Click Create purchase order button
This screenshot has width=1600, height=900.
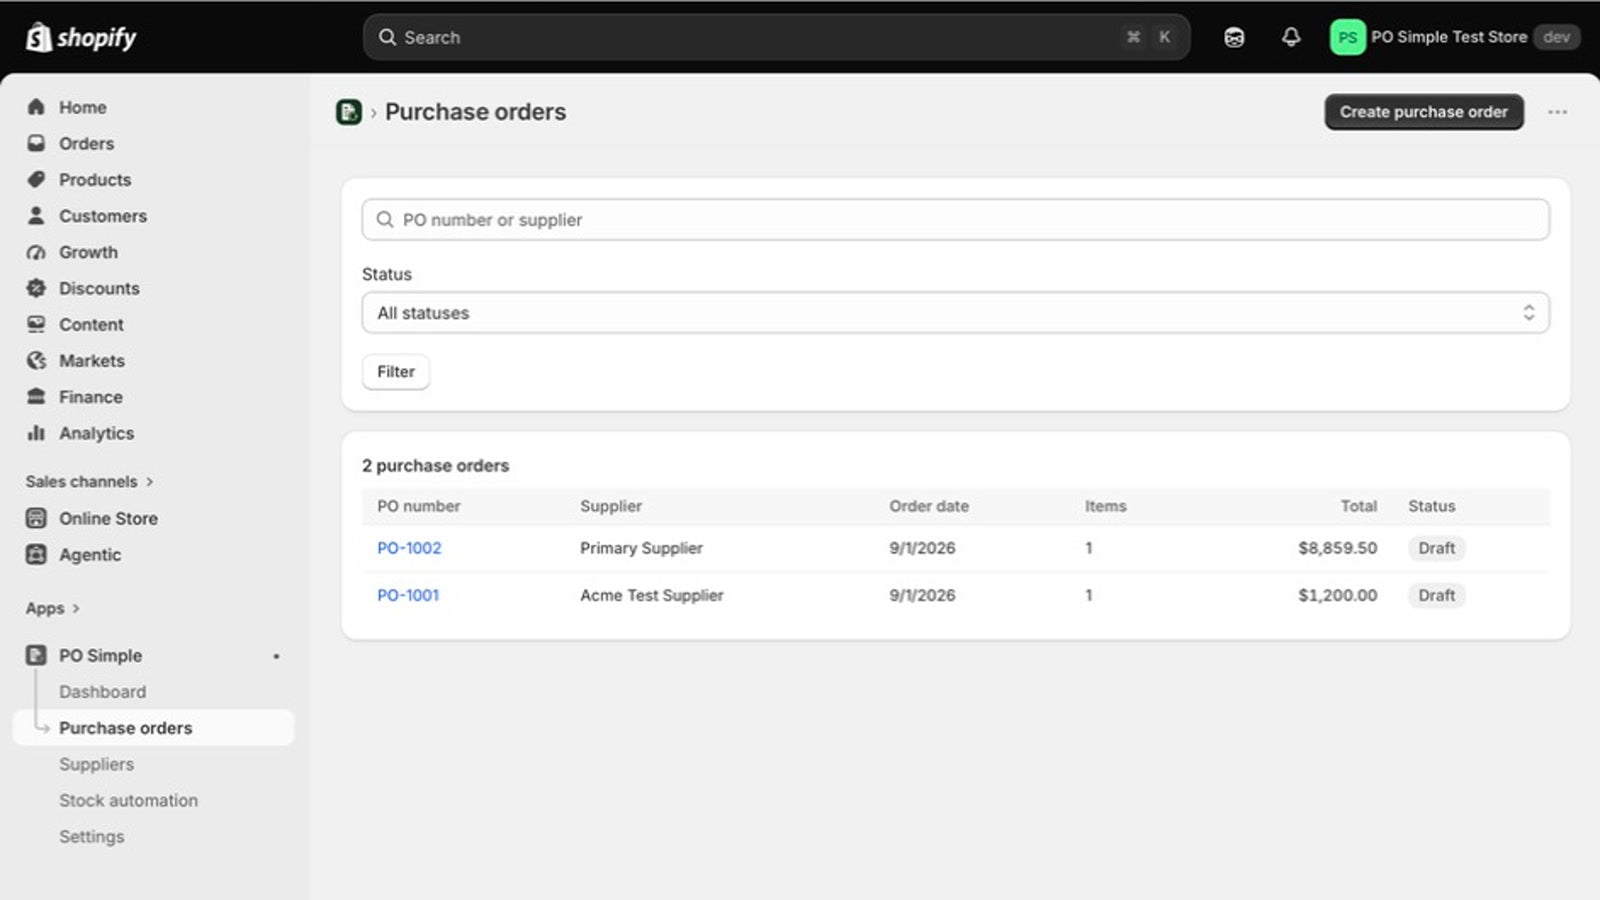tap(1423, 112)
